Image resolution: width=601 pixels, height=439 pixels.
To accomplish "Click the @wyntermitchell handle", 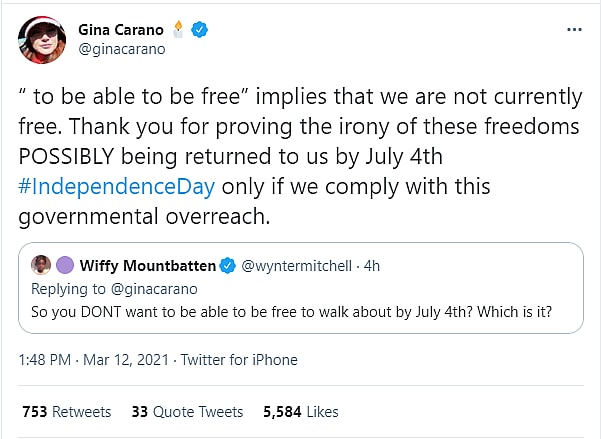I will 296,266.
